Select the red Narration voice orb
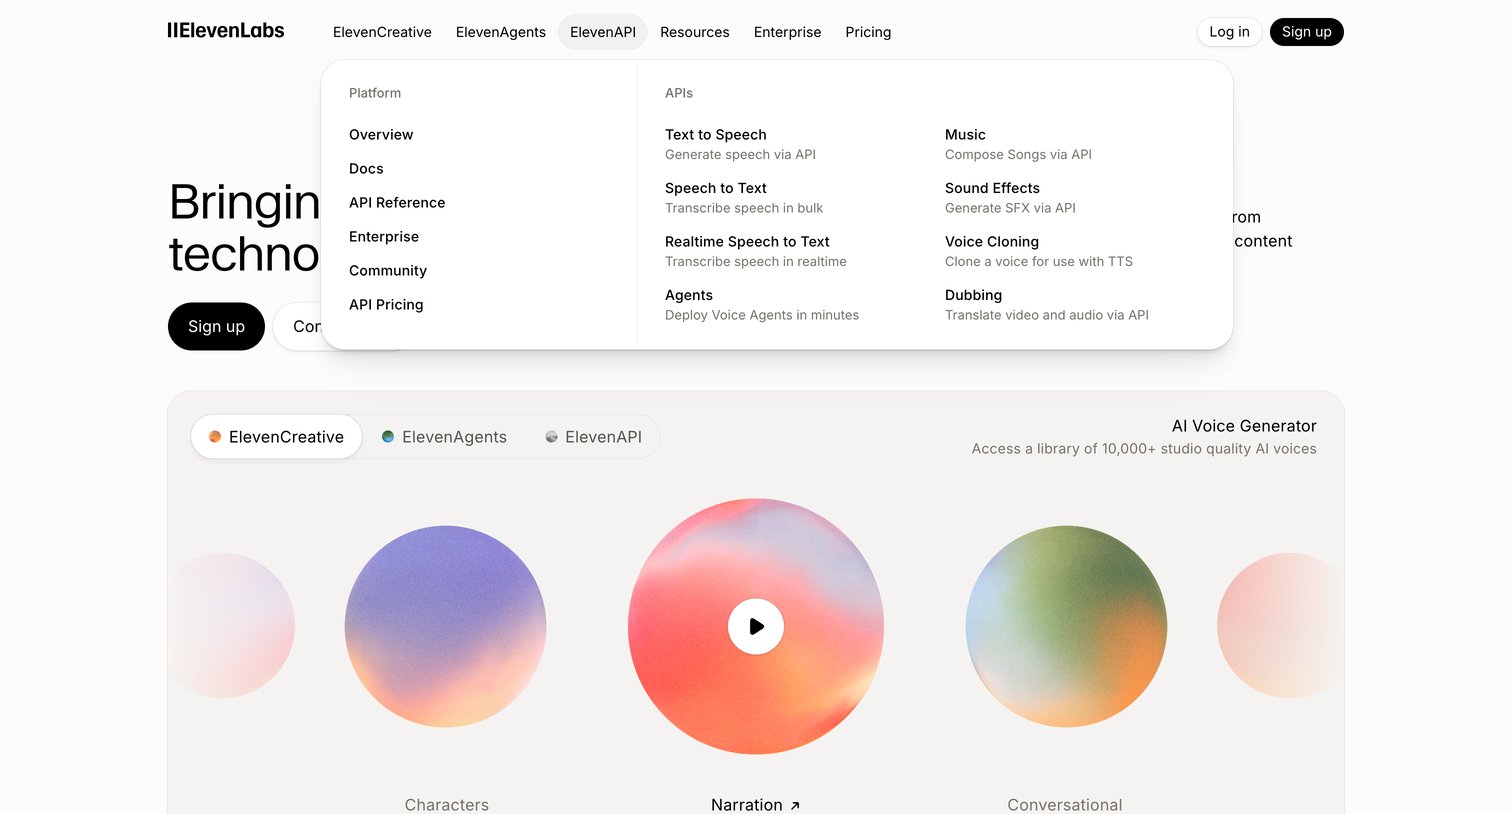Image resolution: width=1512 pixels, height=814 pixels. tap(756, 626)
